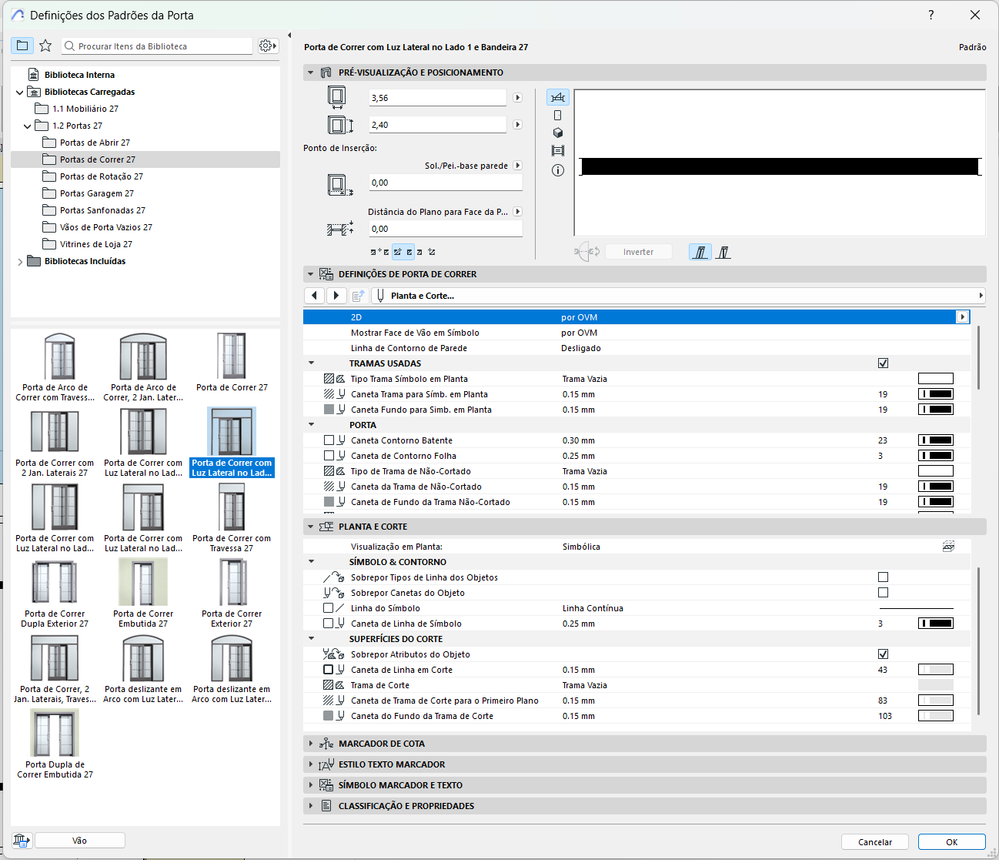Go to previous parameter page arrow
This screenshot has height=860, width=999.
(314, 296)
